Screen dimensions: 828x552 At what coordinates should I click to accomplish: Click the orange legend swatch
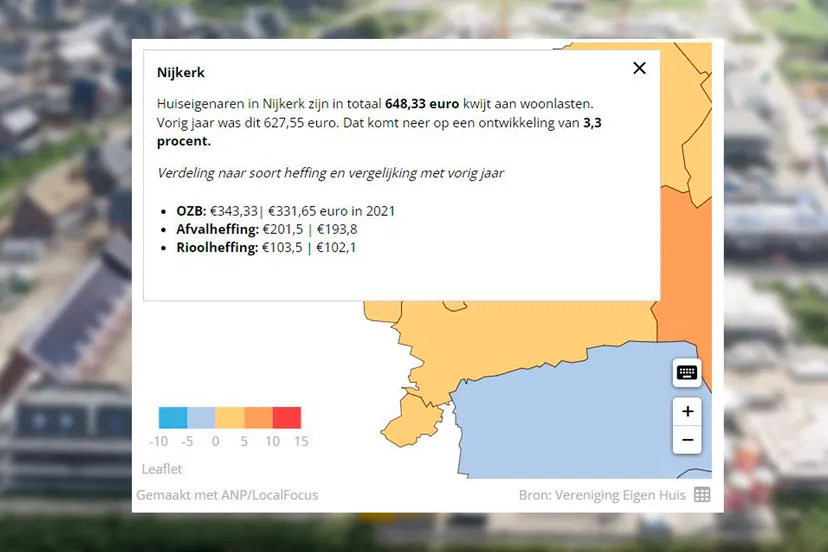258,417
